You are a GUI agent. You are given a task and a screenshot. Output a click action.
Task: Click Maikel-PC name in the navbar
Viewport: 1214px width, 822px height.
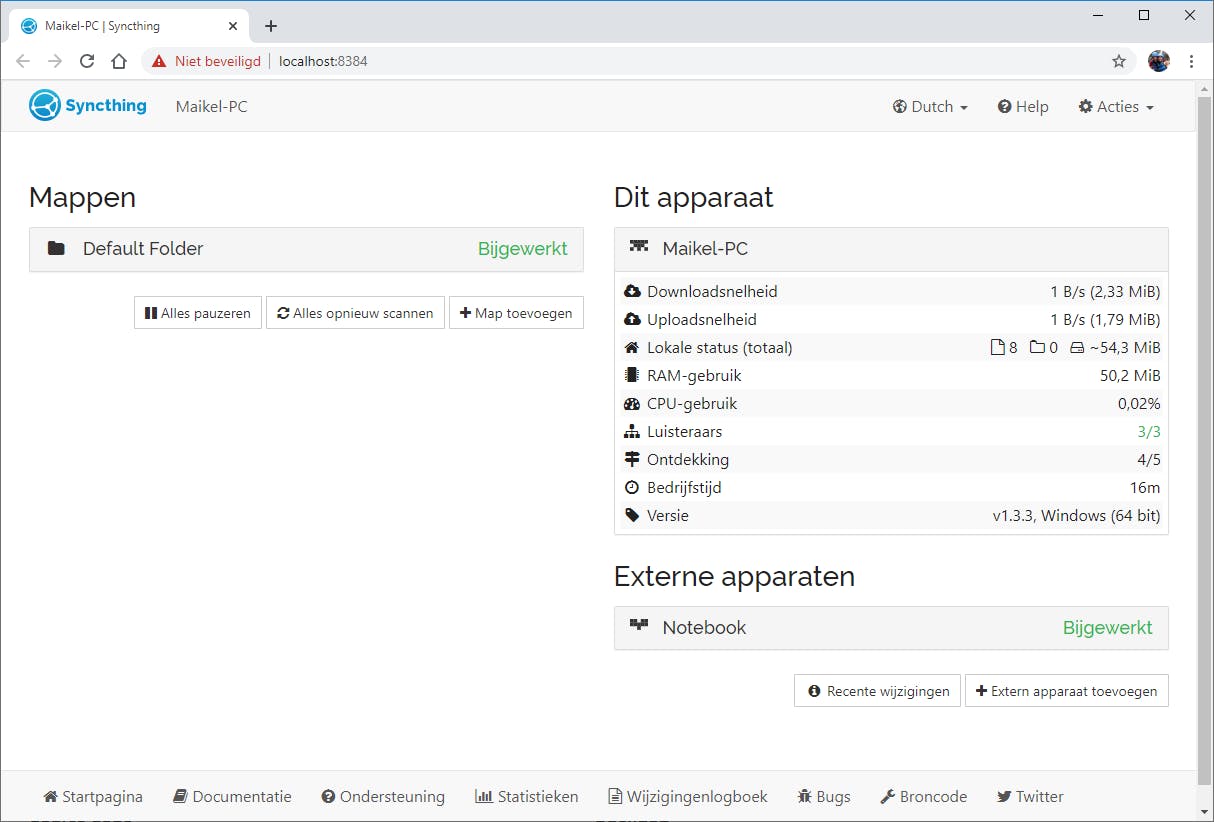tap(211, 106)
